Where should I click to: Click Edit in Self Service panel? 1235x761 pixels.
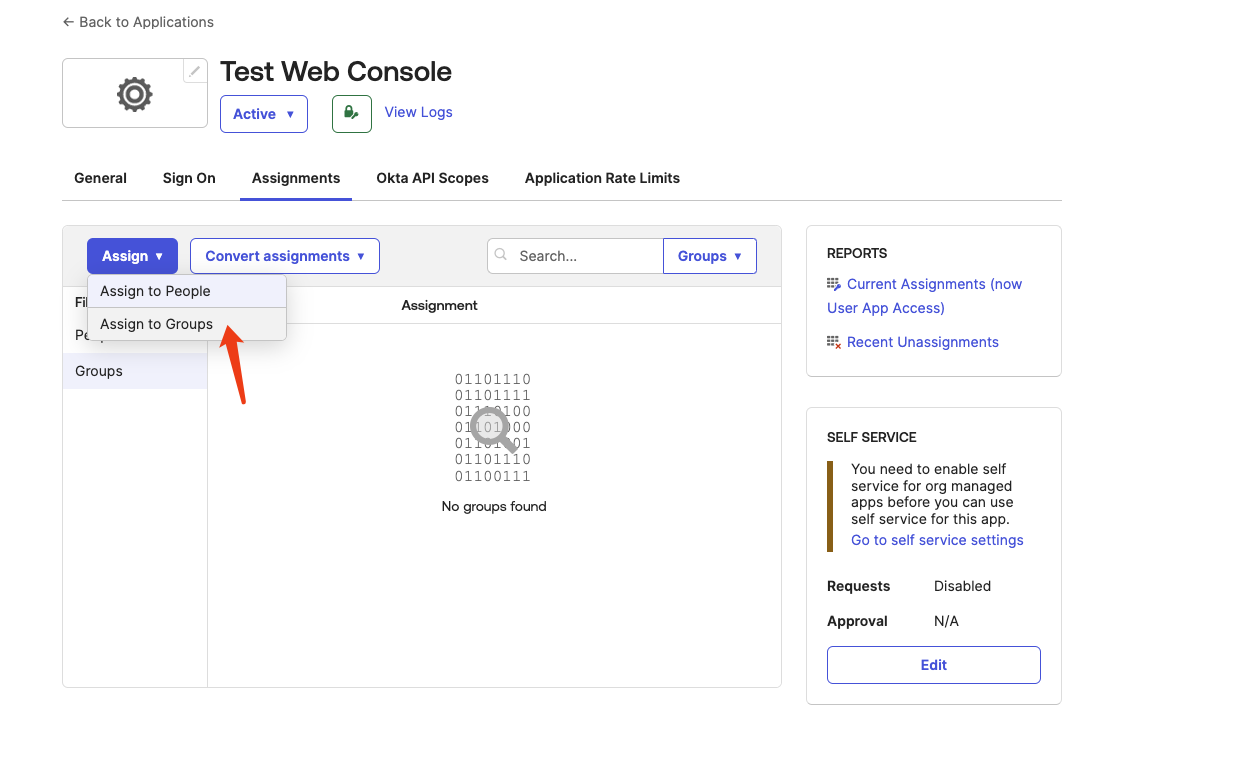point(933,665)
